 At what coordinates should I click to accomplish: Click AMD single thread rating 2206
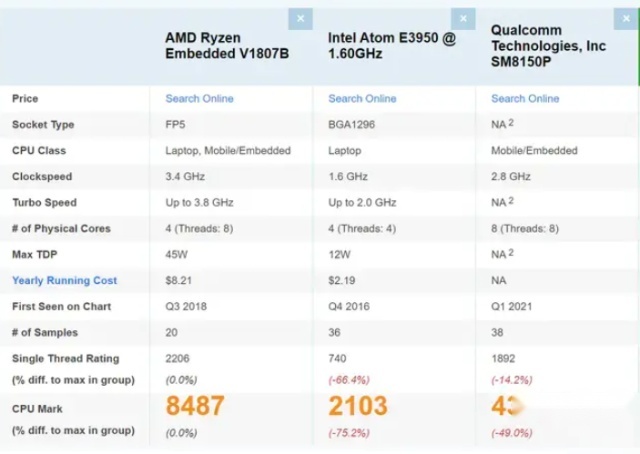coord(177,358)
